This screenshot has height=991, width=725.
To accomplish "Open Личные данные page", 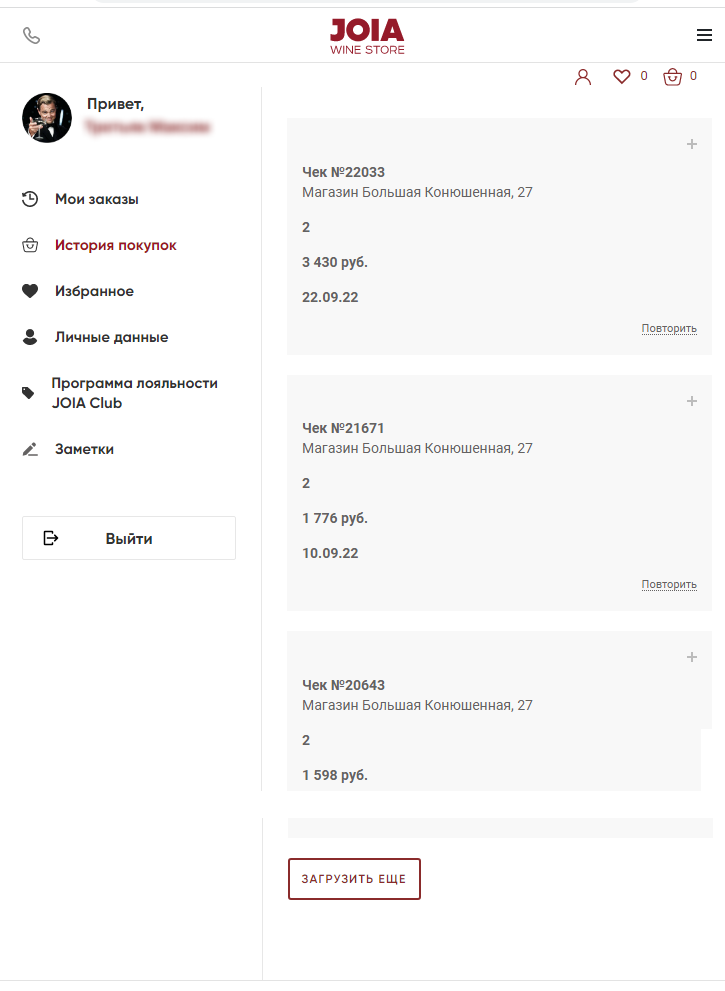I will 111,337.
